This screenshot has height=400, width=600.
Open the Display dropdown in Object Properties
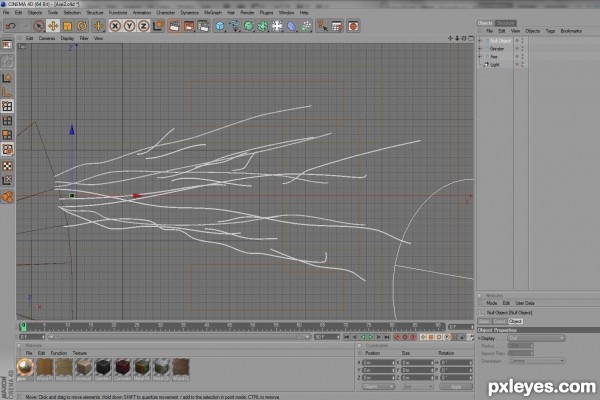tap(536, 338)
